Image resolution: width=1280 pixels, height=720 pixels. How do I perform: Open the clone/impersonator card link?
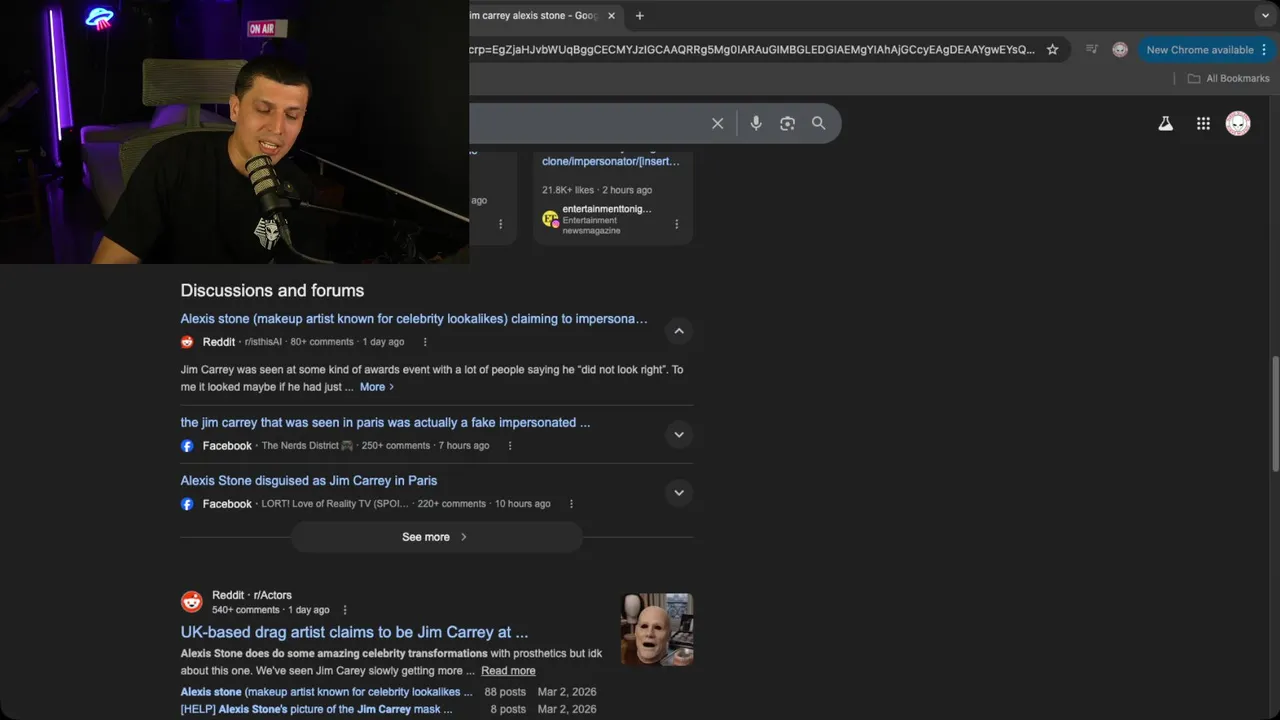[610, 160]
